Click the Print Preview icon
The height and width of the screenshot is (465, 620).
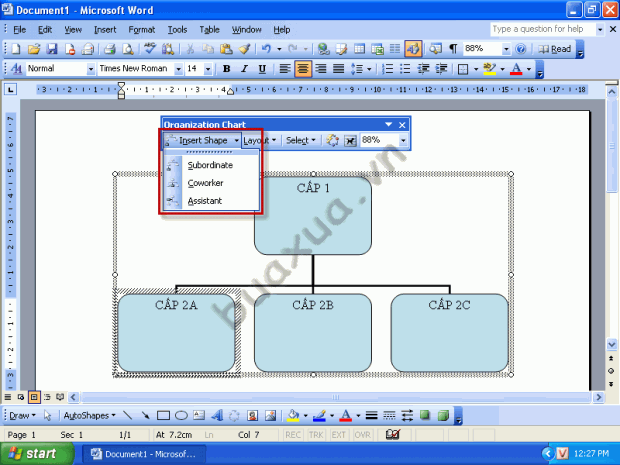(x=127, y=49)
